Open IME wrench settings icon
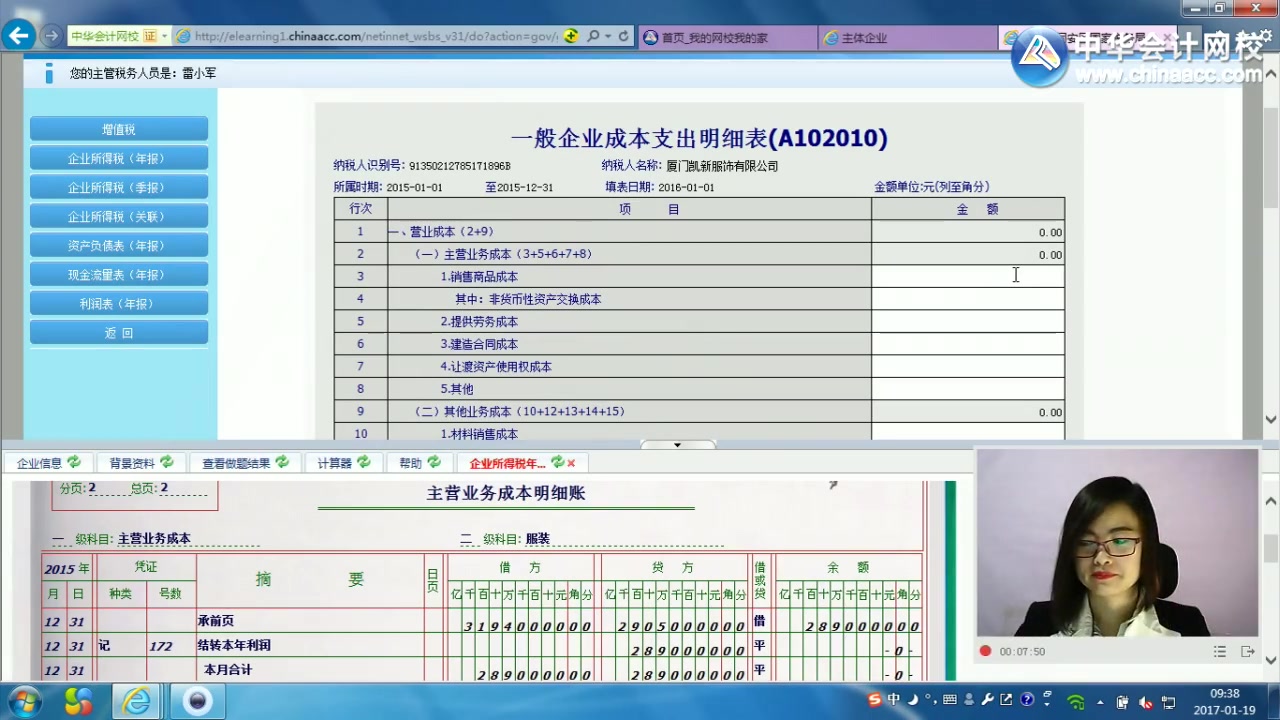1280x720 pixels. point(988,700)
